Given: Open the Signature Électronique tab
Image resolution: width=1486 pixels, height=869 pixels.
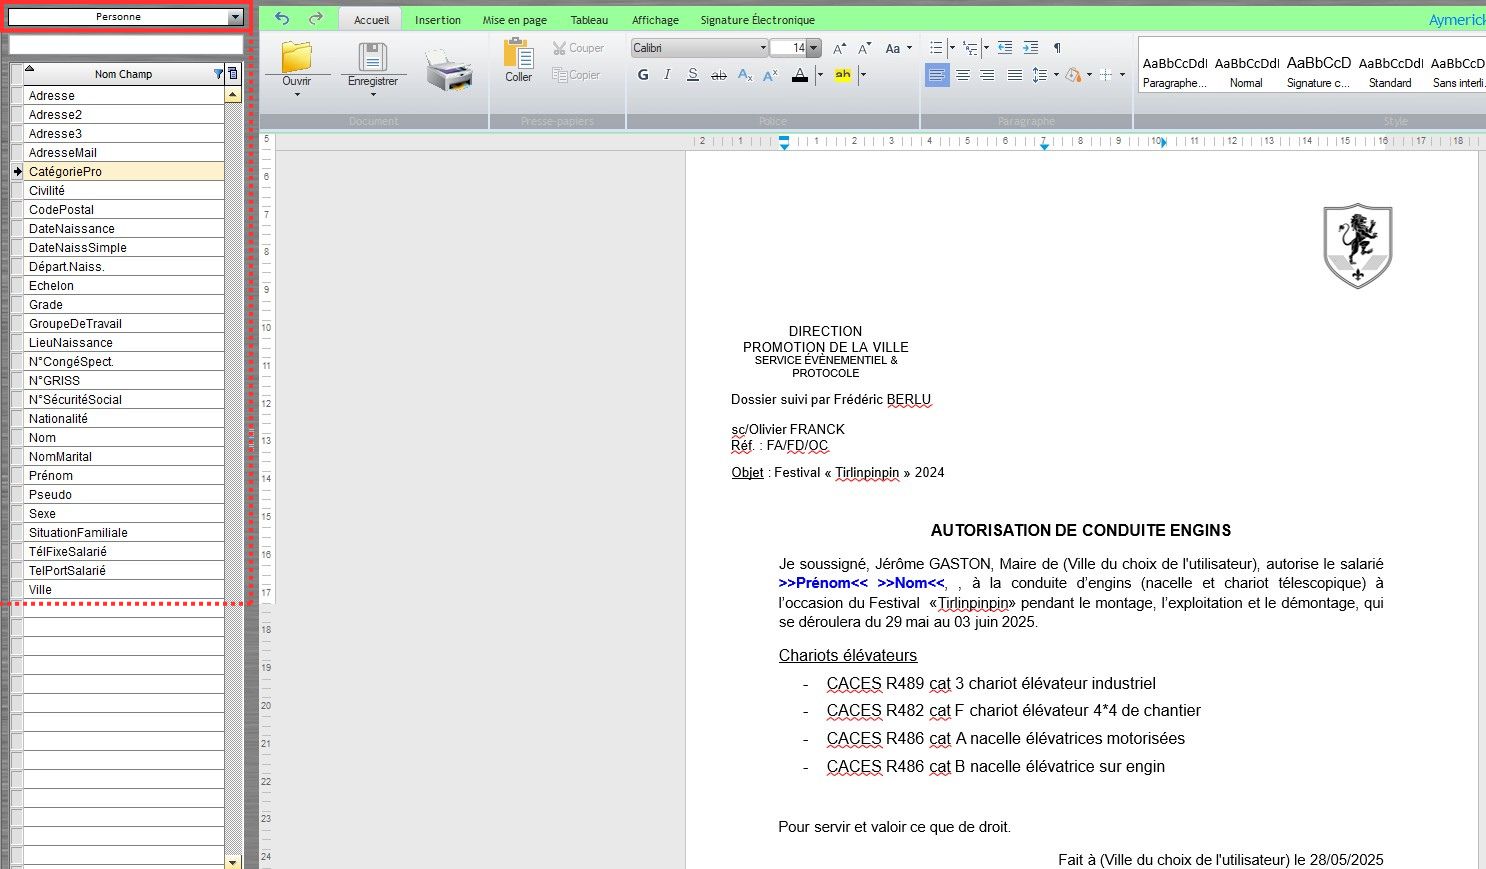Looking at the screenshot, I should coord(757,20).
